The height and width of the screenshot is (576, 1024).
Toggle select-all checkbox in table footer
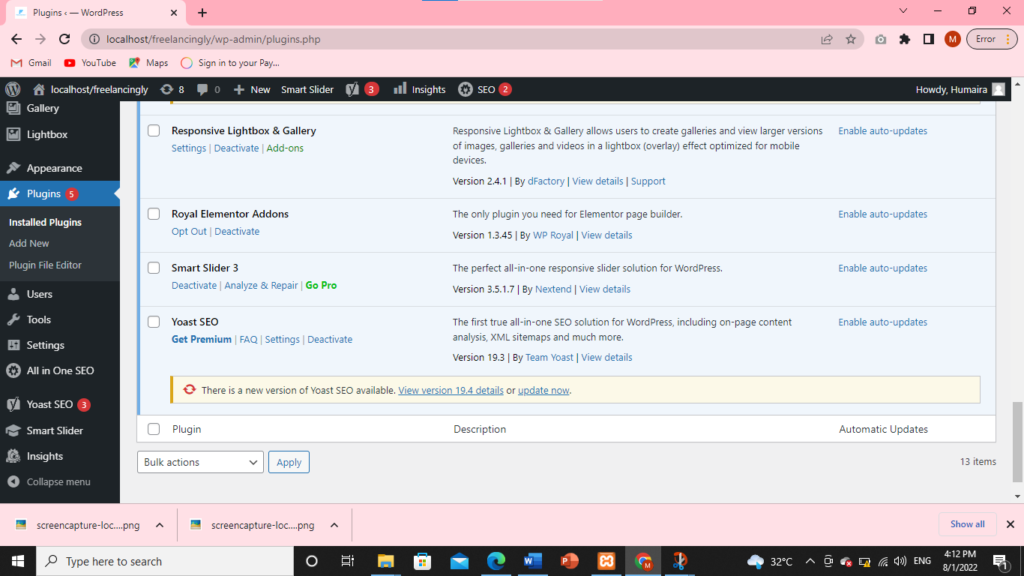[153, 429]
